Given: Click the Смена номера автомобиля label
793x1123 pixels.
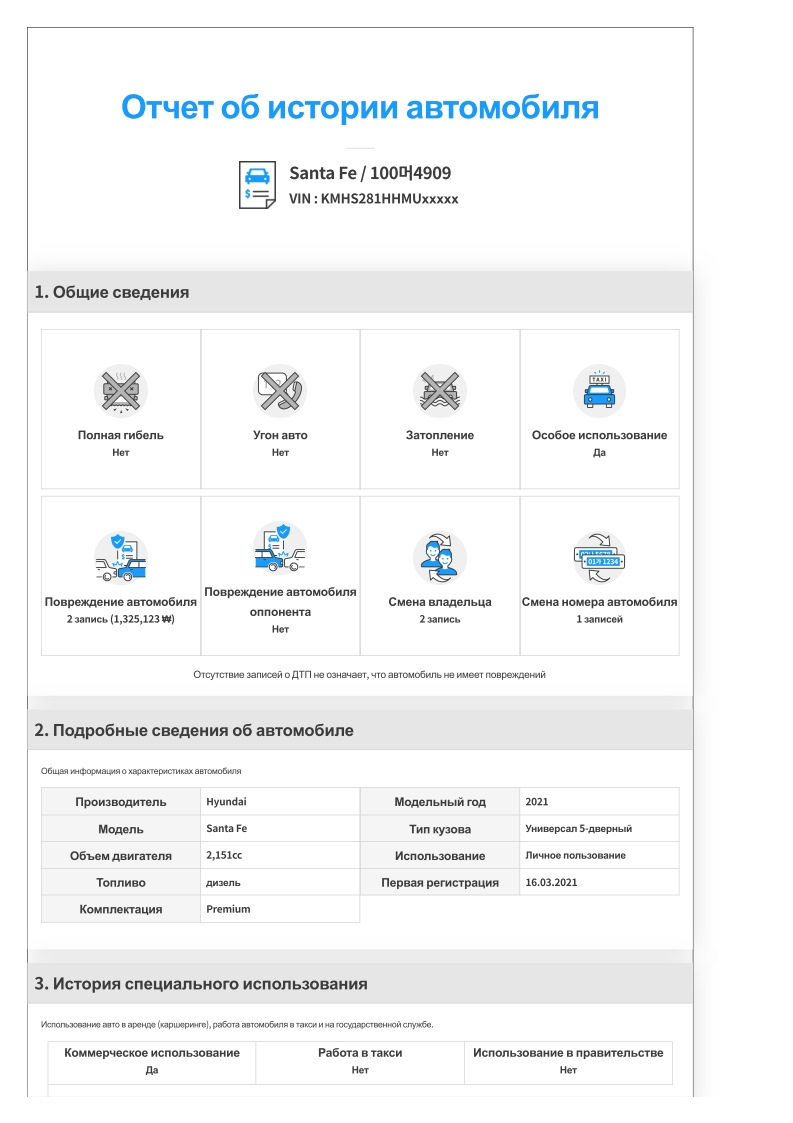Looking at the screenshot, I should [x=600, y=602].
